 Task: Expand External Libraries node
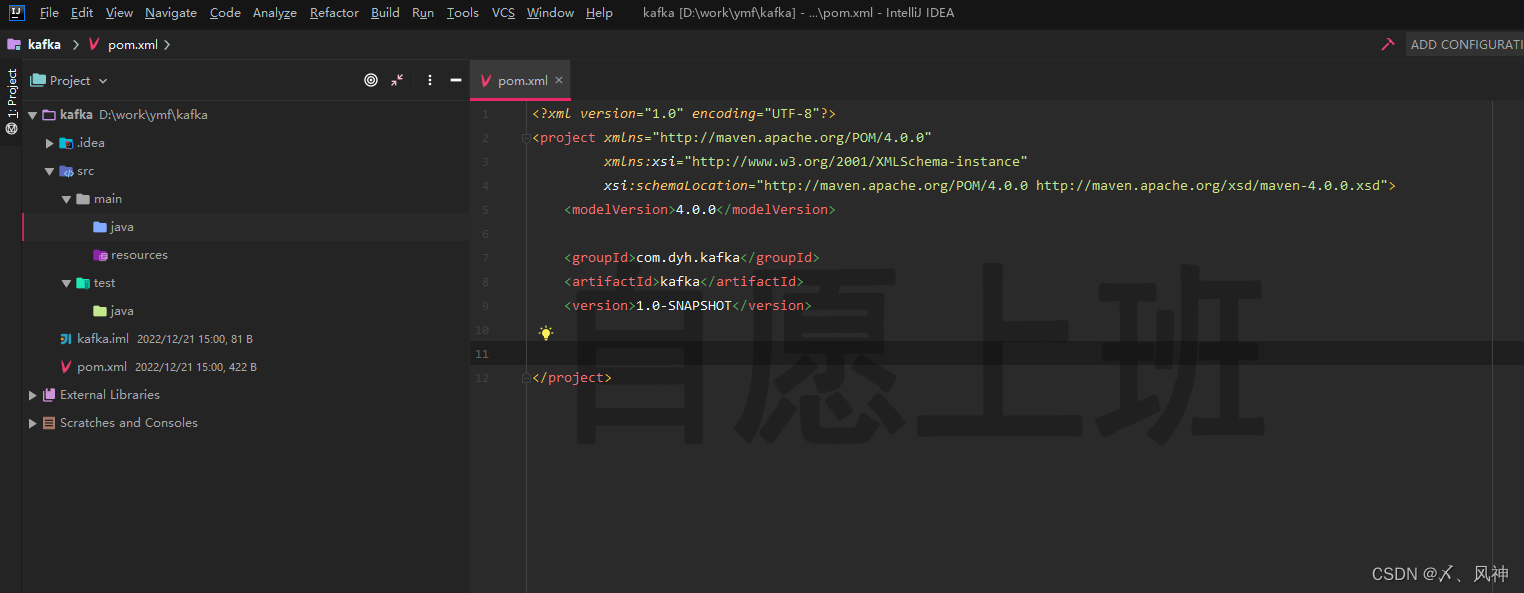(33, 395)
